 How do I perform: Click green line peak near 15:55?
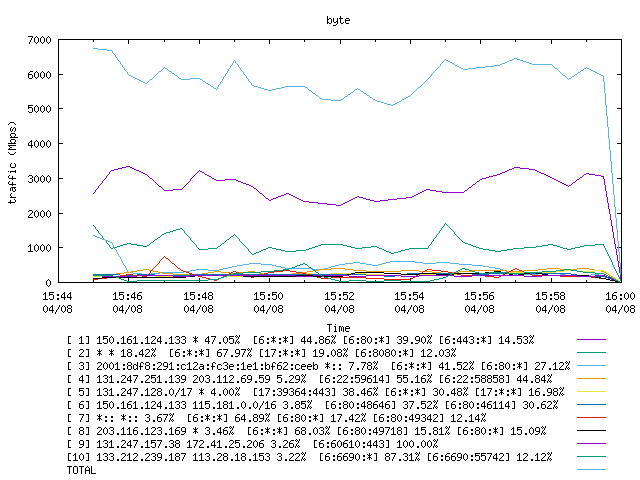click(x=446, y=224)
